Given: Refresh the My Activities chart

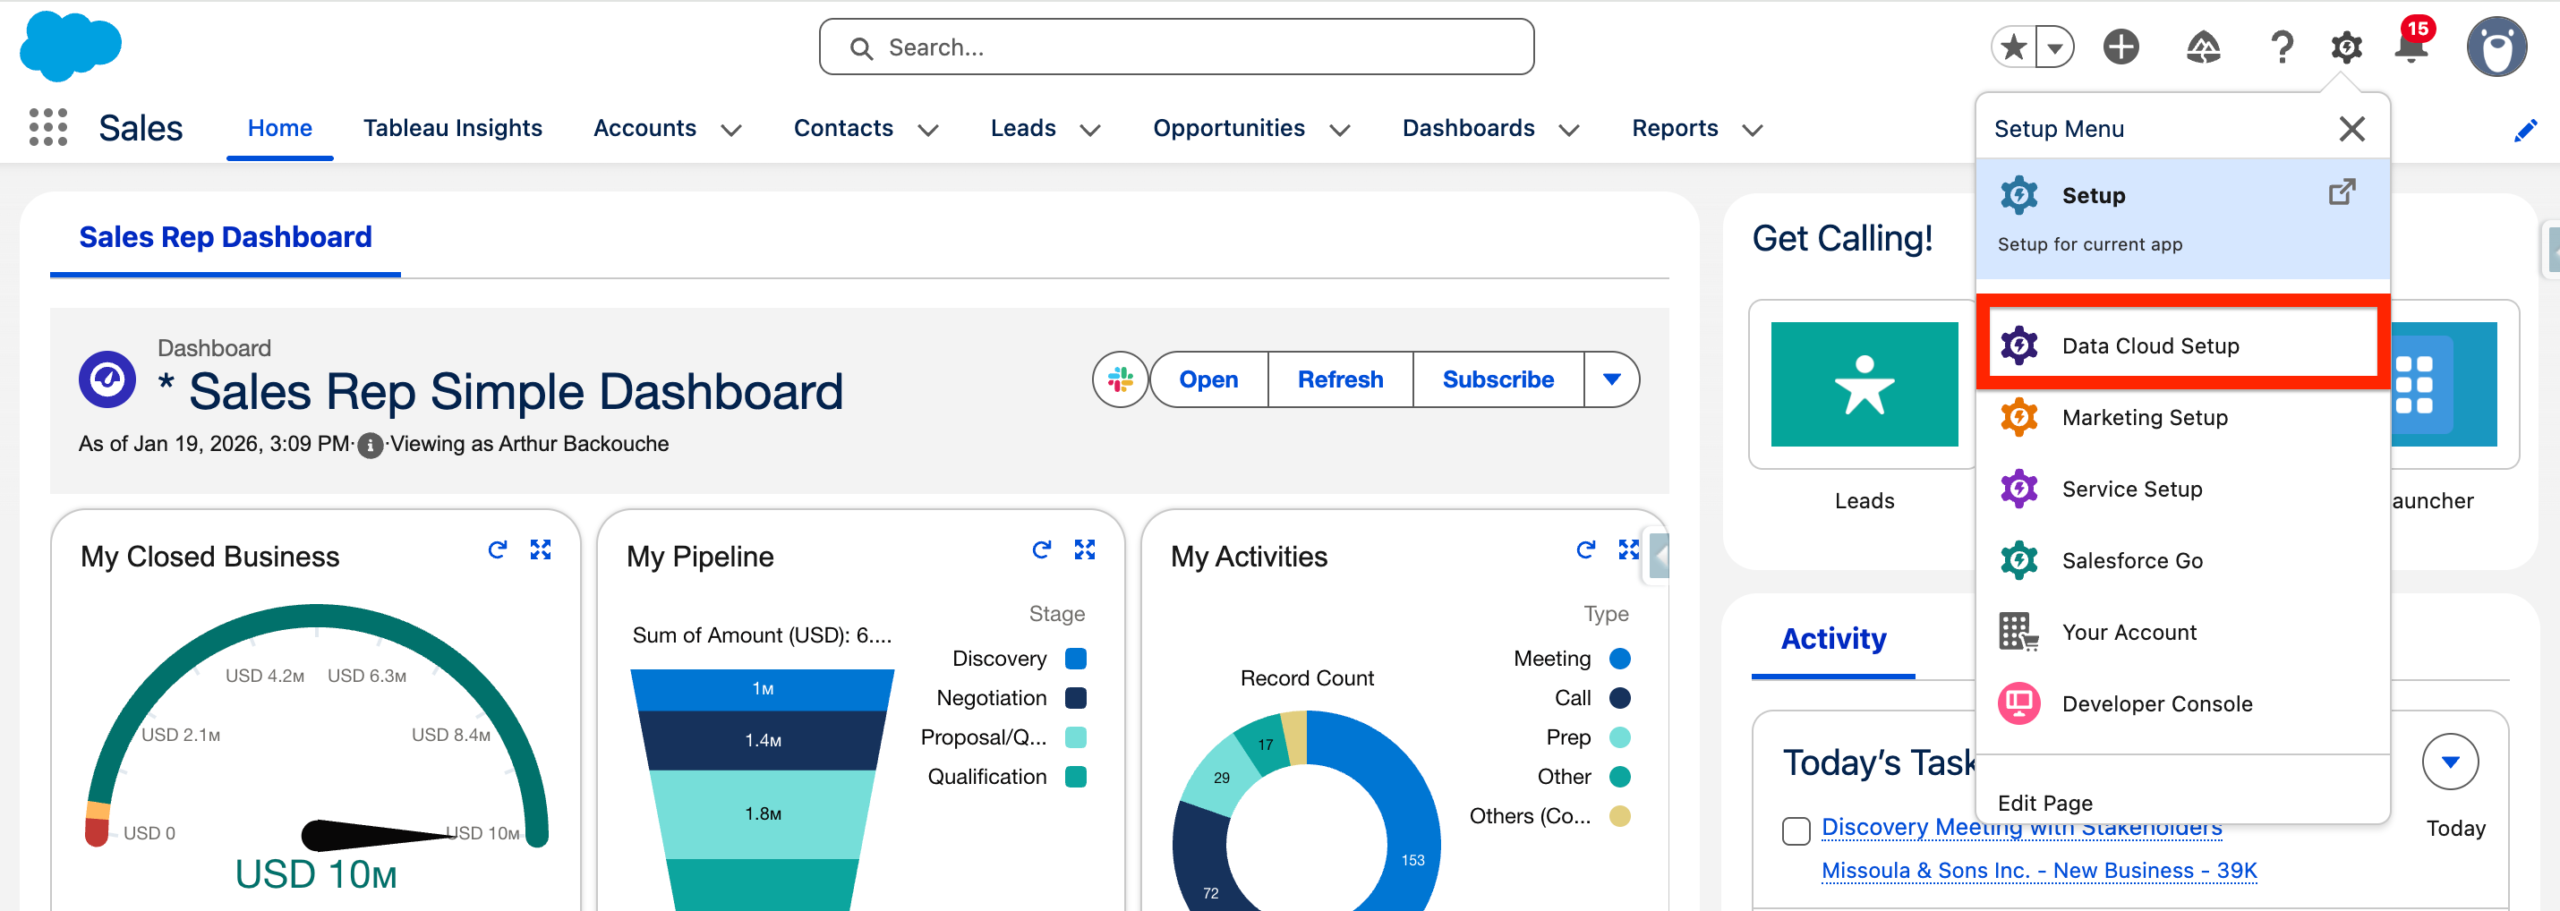Looking at the screenshot, I should pyautogui.click(x=1585, y=549).
